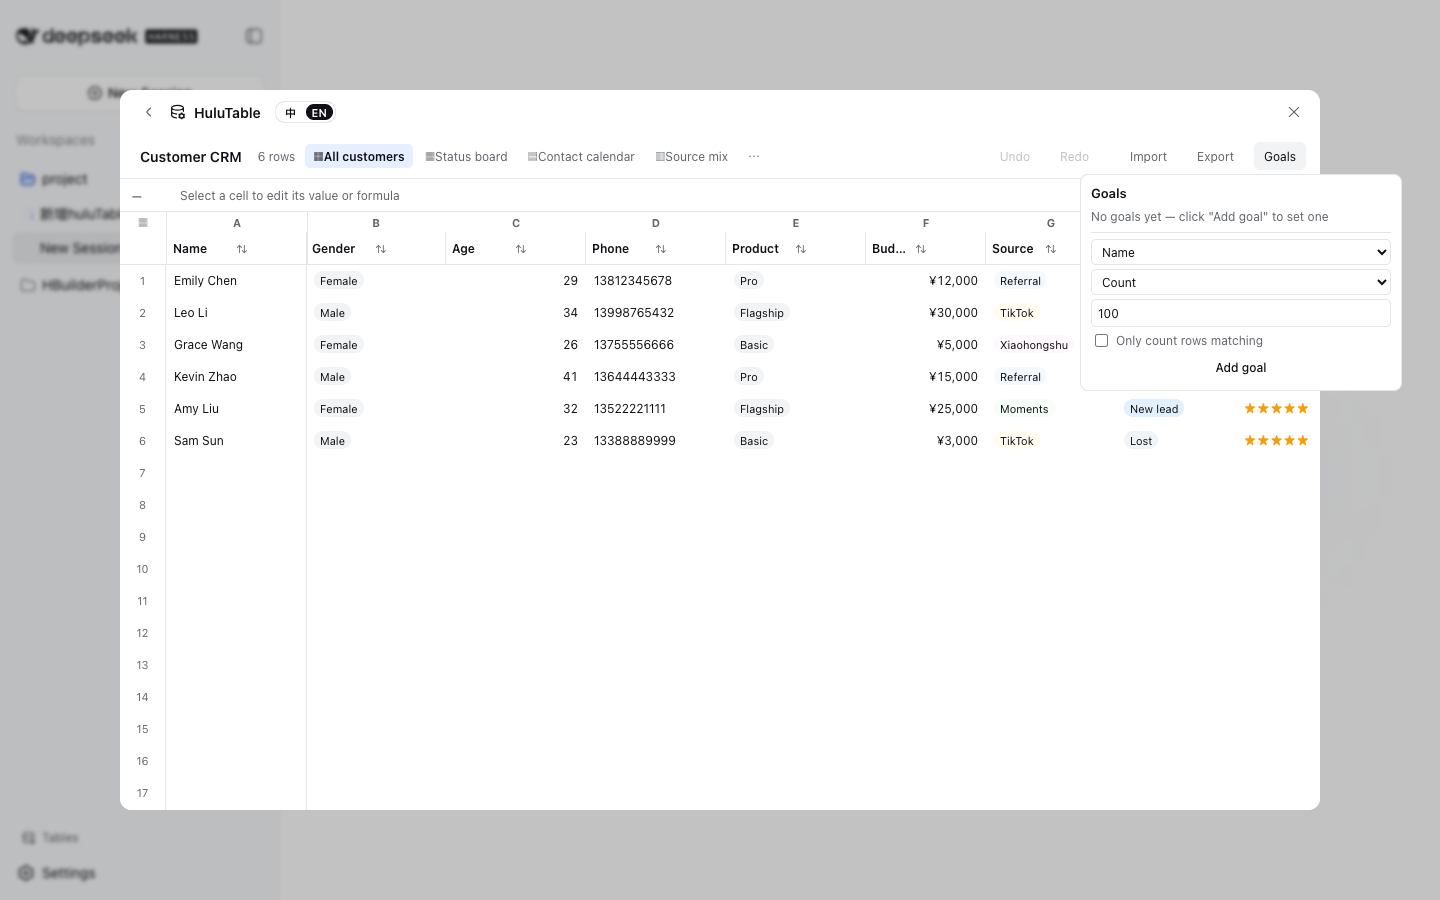Select column A header
Image resolution: width=1440 pixels, height=900 pixels.
[x=237, y=223]
